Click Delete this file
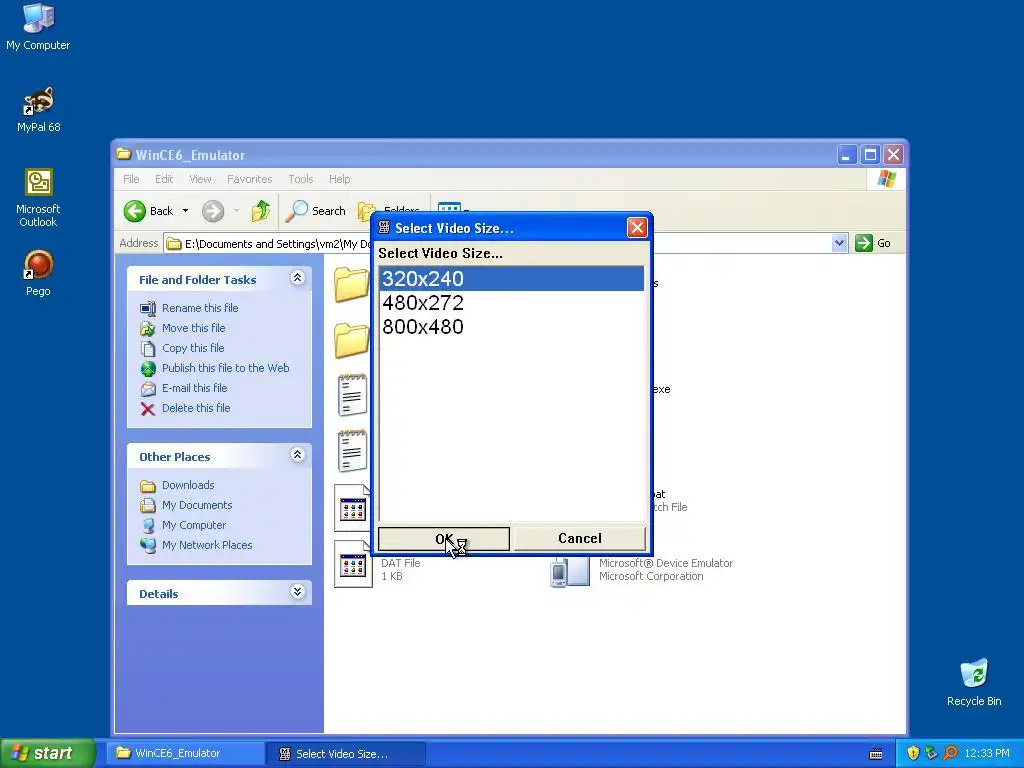The width and height of the screenshot is (1024, 768). (x=196, y=408)
